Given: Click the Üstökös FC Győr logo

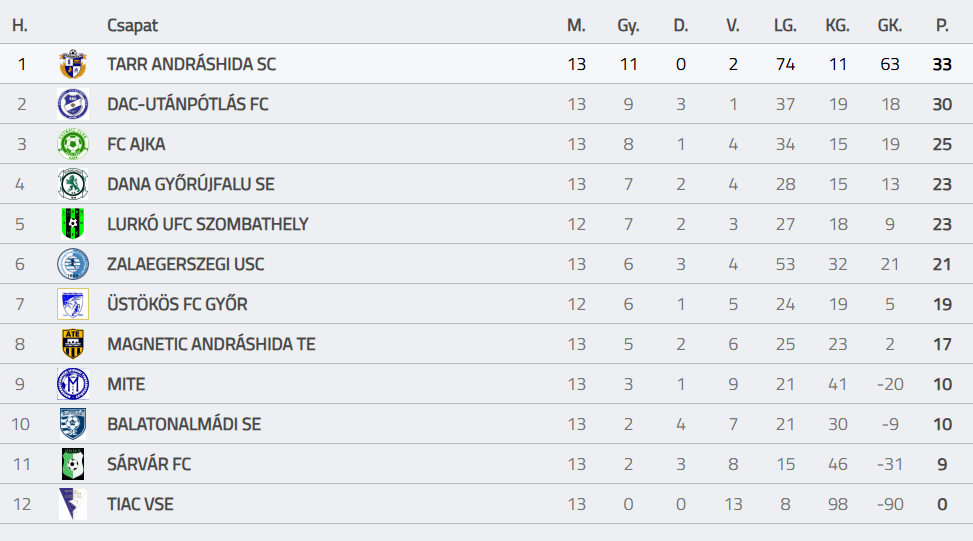Looking at the screenshot, I should (72, 304).
